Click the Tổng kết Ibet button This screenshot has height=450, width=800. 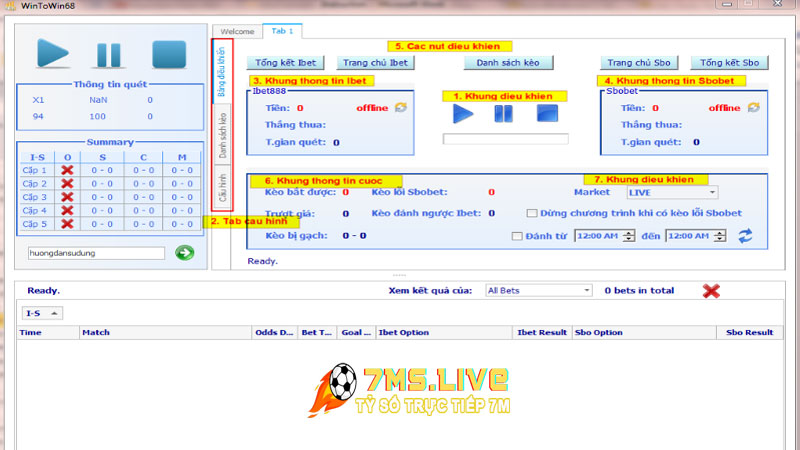coord(289,63)
